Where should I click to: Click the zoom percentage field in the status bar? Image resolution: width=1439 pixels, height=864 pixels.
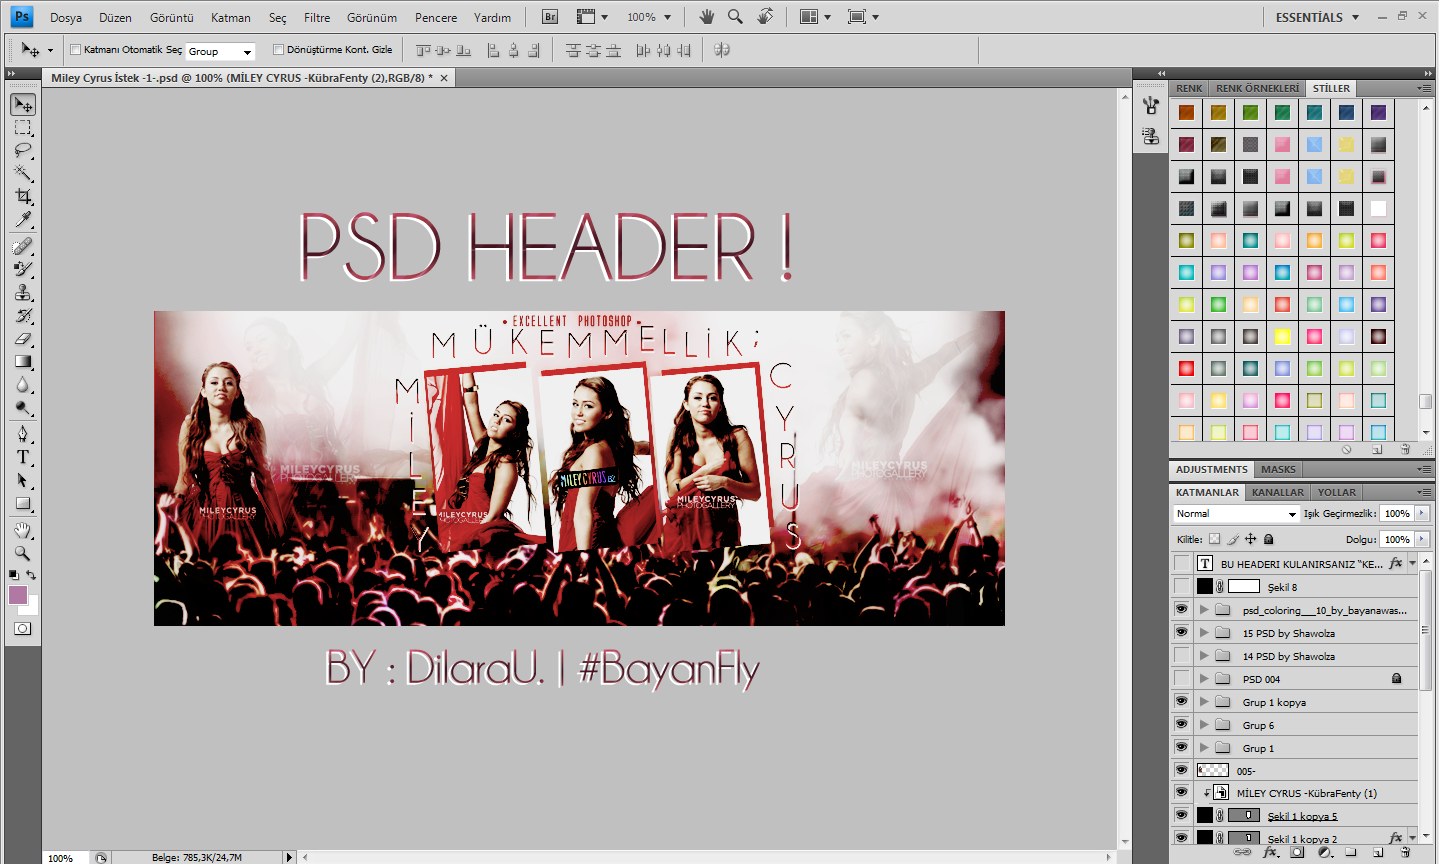point(62,857)
